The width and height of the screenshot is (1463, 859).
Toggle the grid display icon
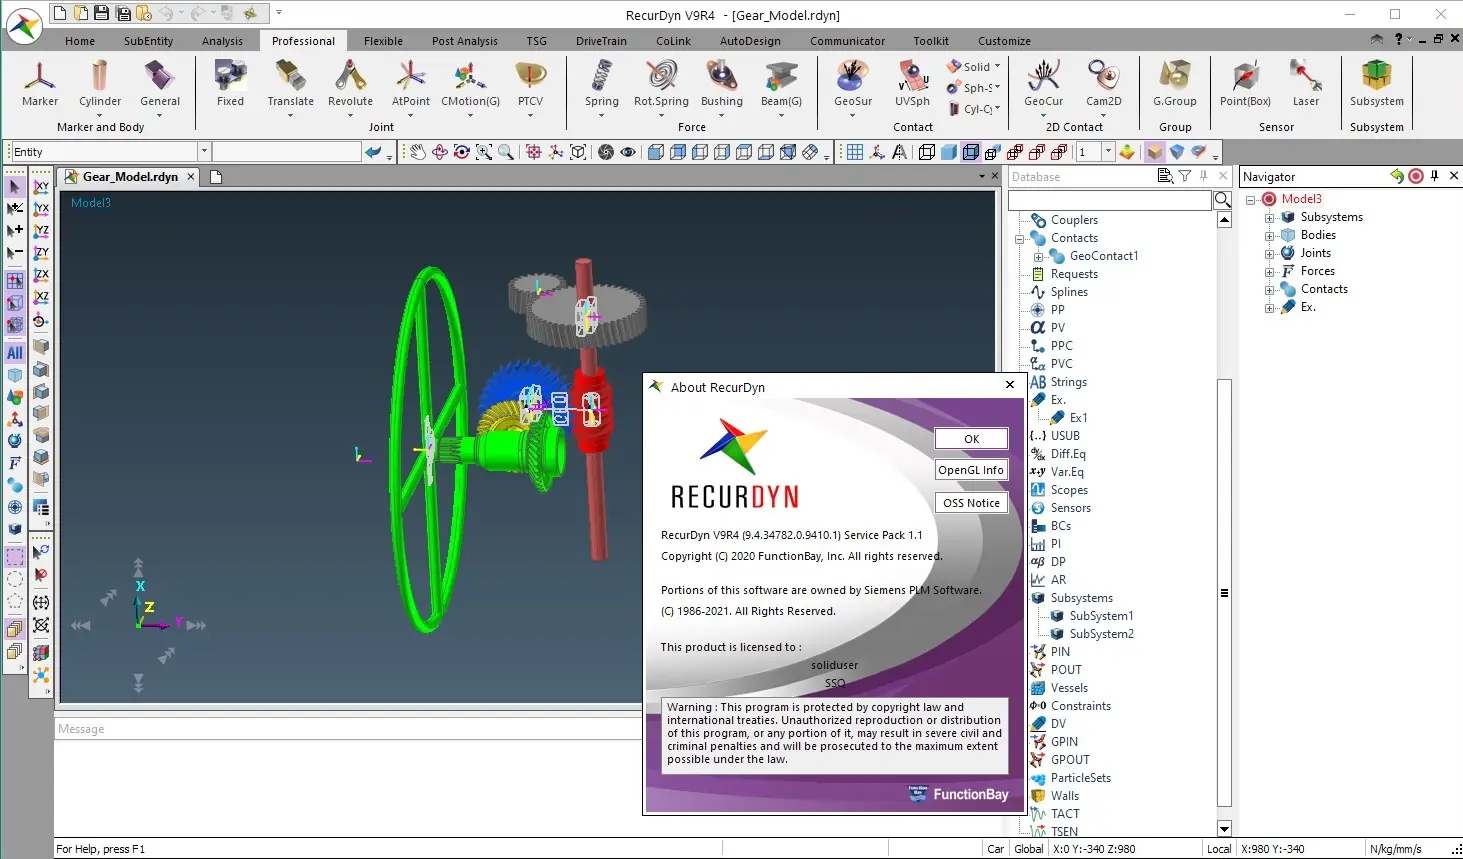click(x=855, y=152)
